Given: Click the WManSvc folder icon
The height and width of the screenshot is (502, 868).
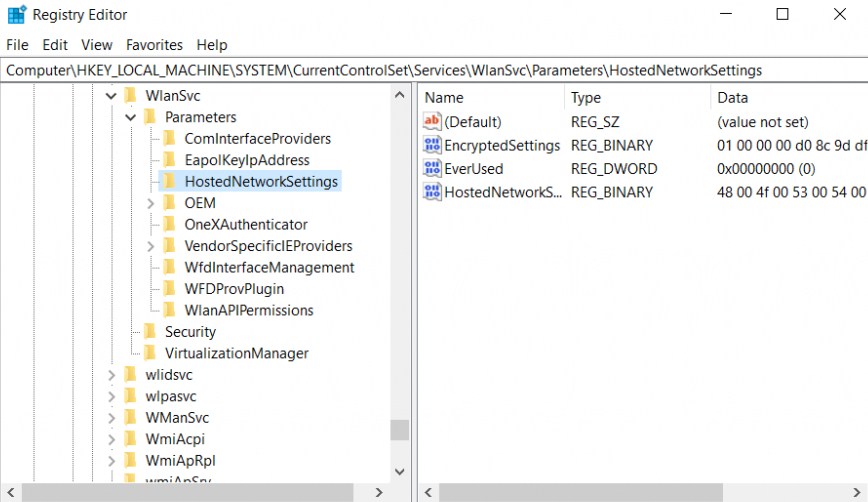Looking at the screenshot, I should tap(131, 417).
